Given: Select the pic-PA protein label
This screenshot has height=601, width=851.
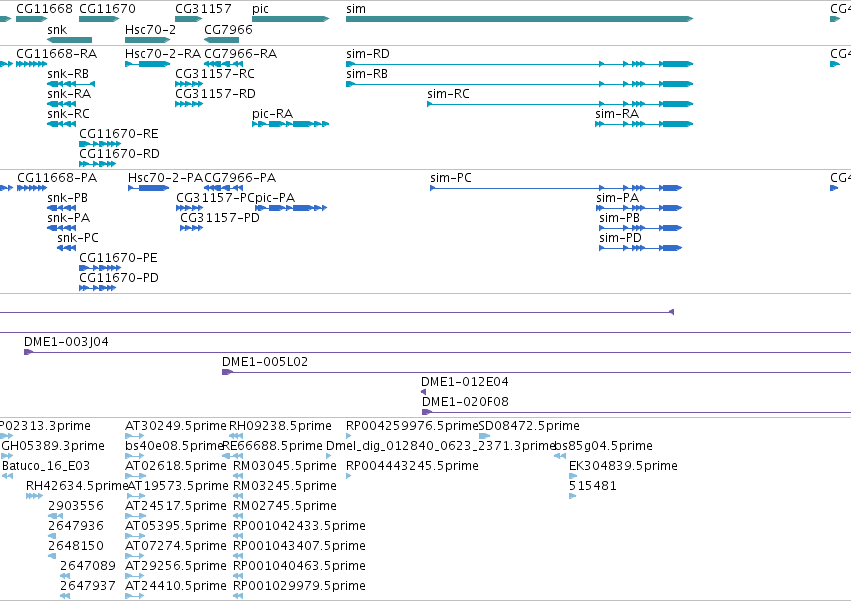Looking at the screenshot, I should 275,198.
